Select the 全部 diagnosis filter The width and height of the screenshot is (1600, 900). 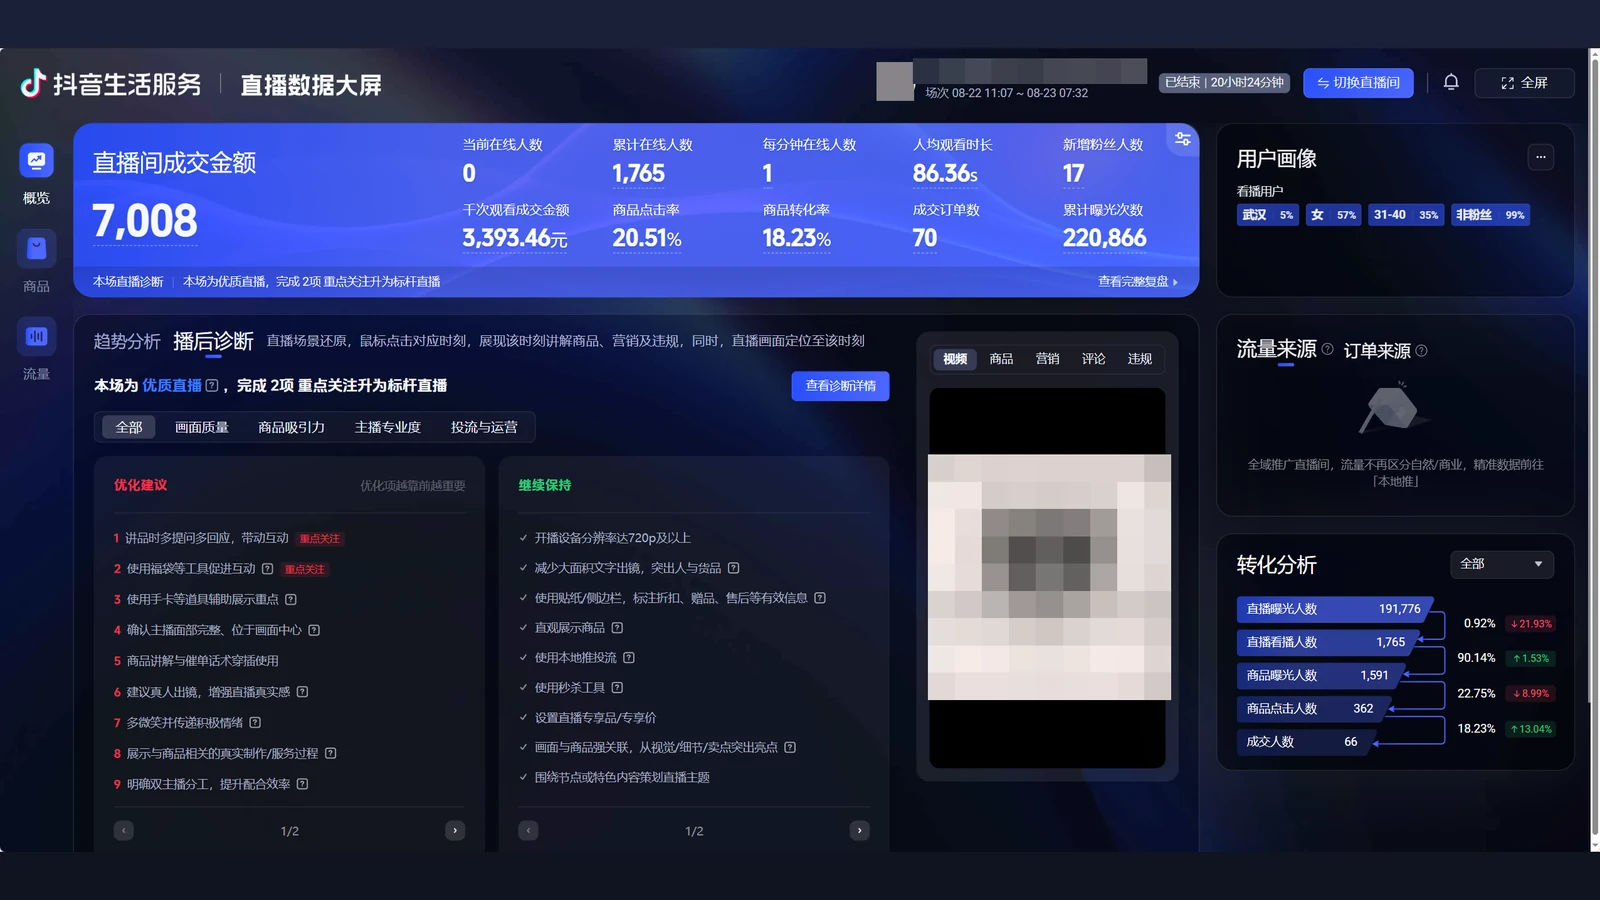tap(129, 427)
